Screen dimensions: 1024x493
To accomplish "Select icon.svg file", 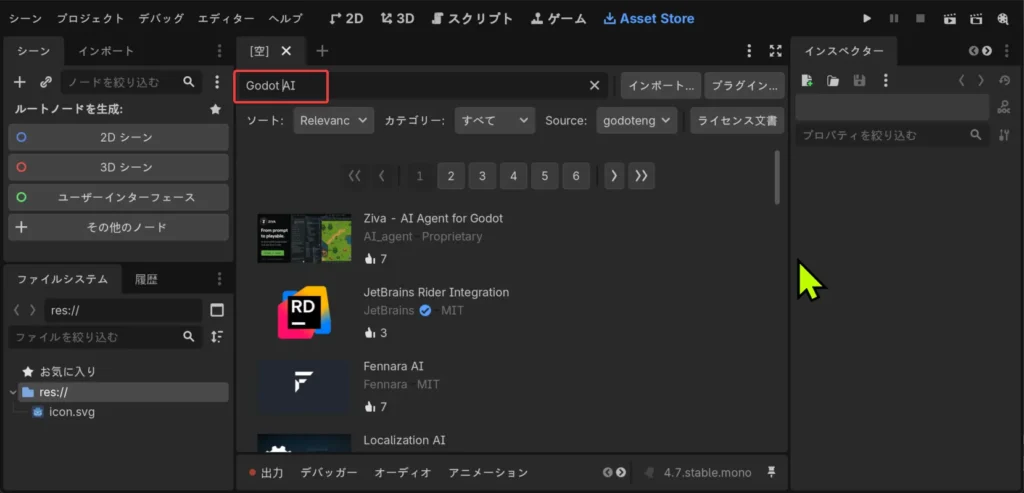I will click(x=72, y=412).
